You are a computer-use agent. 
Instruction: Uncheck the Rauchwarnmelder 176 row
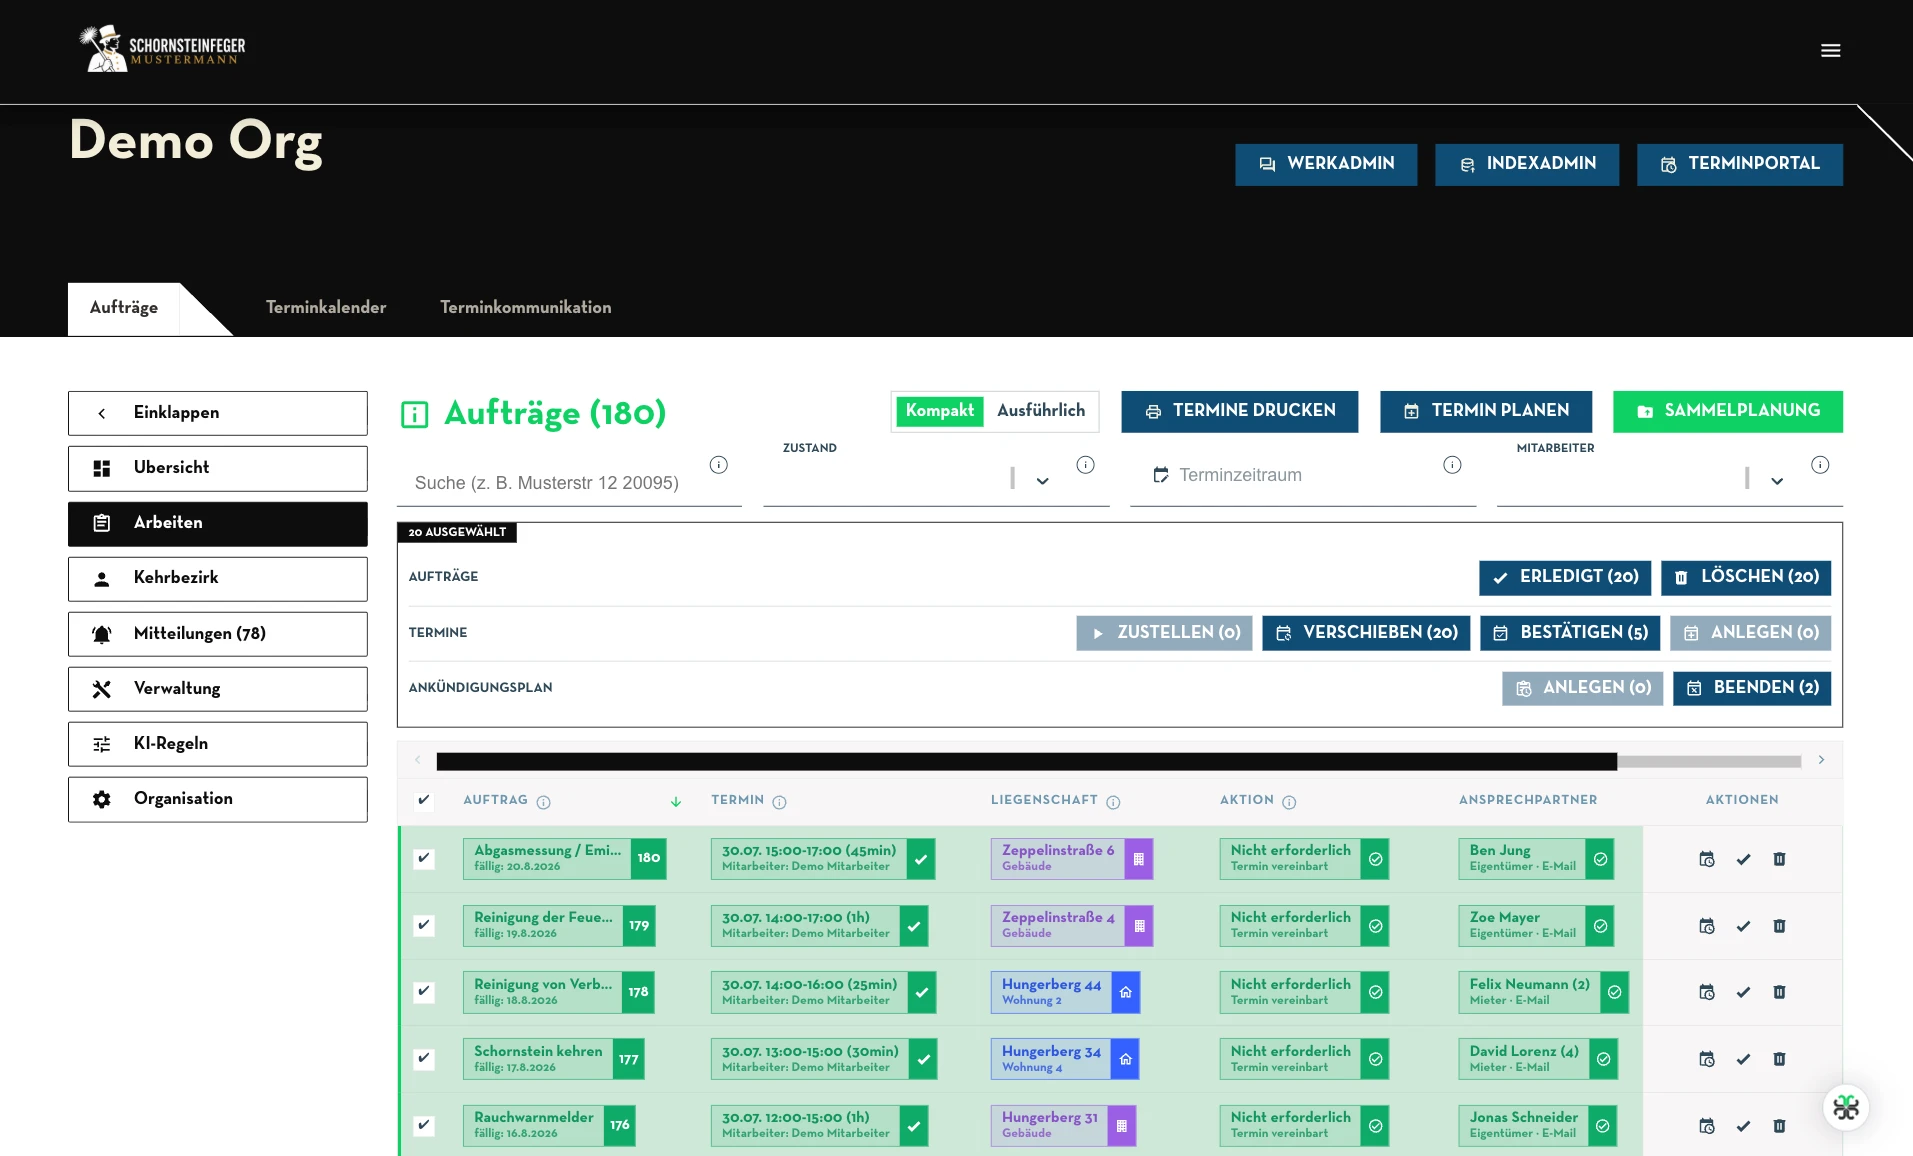pos(424,1125)
